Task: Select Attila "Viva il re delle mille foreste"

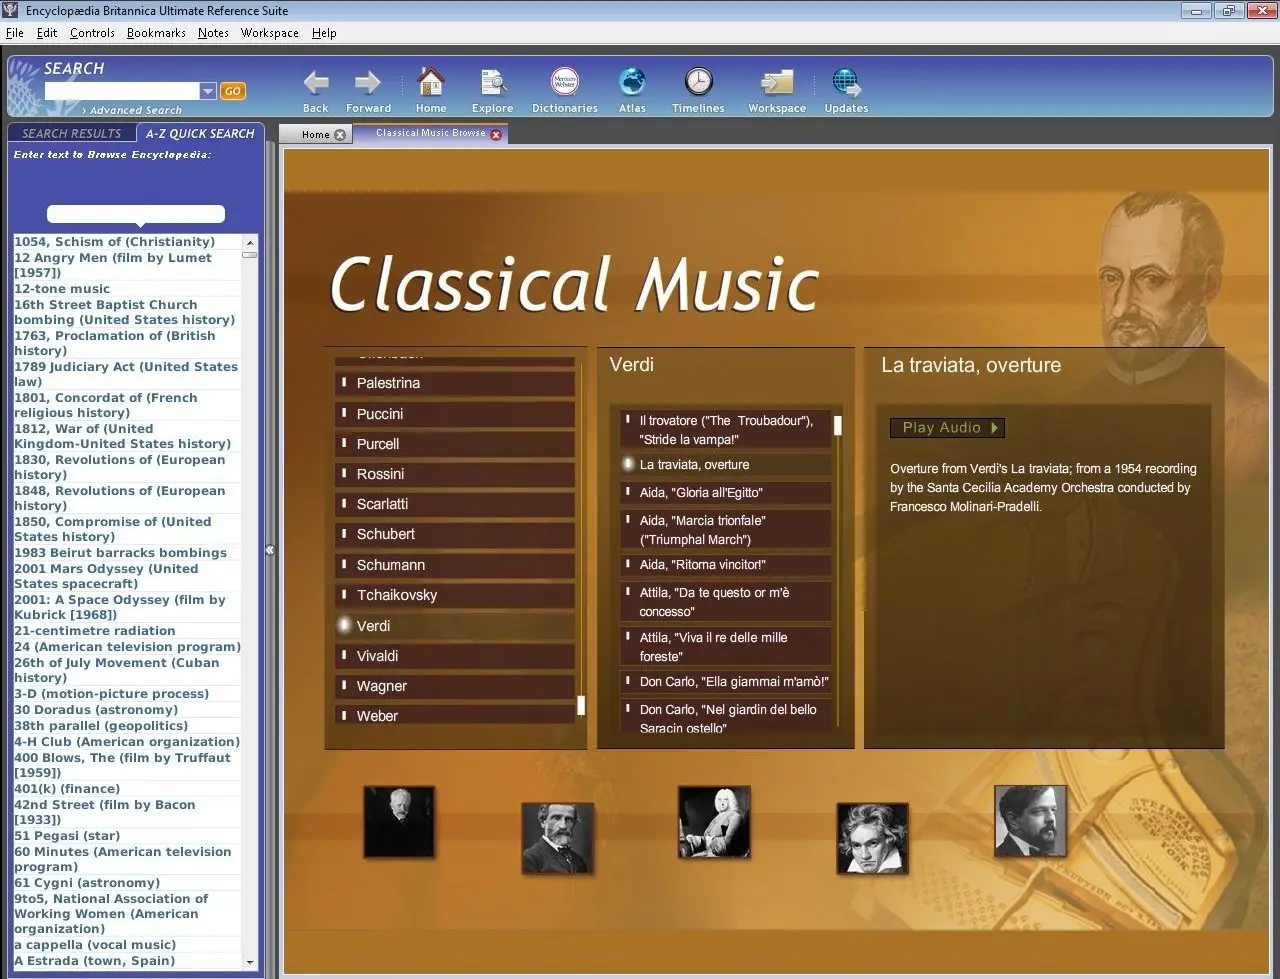Action: (725, 647)
